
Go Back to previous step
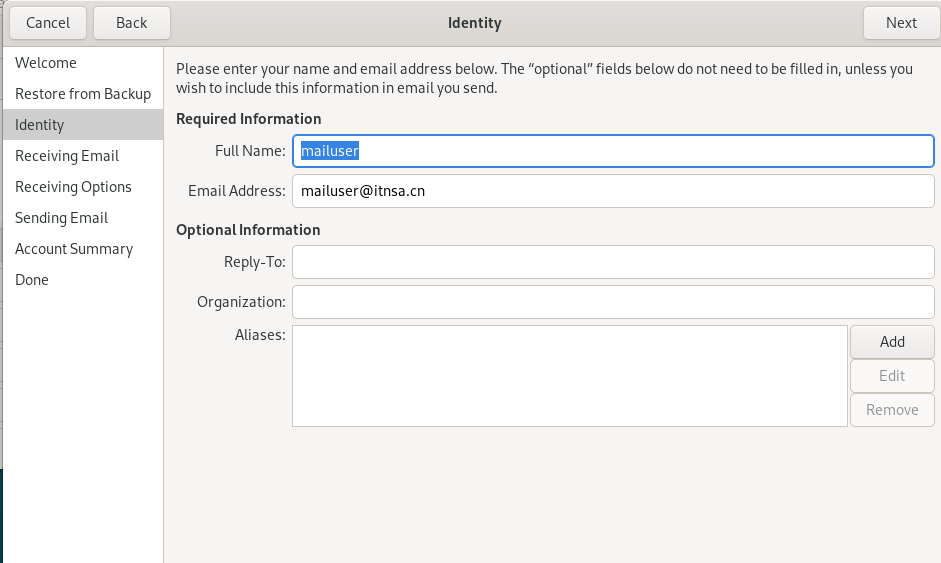[x=131, y=23]
